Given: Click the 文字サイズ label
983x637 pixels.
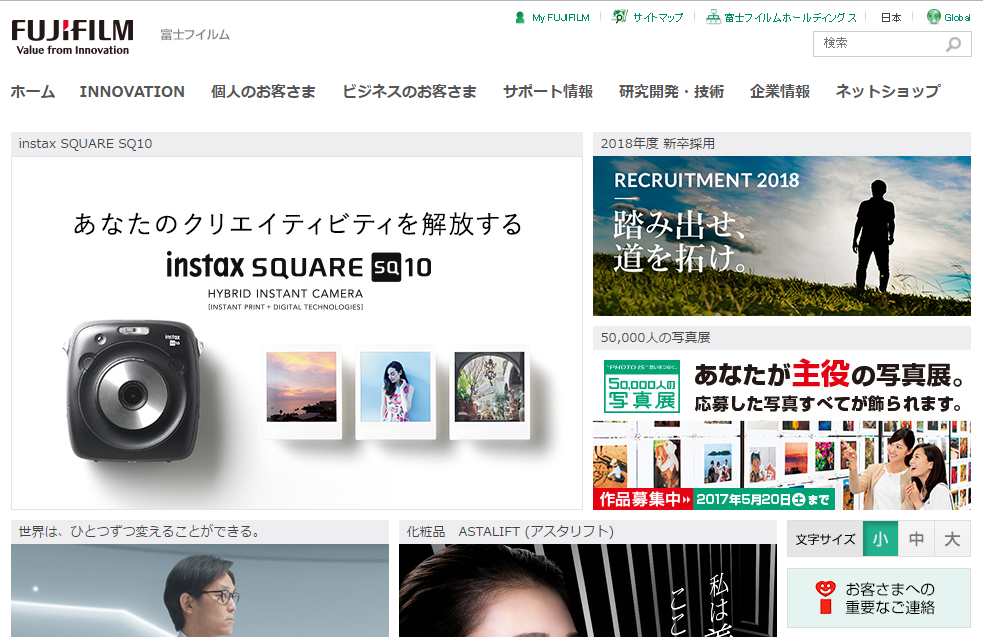Looking at the screenshot, I should pyautogui.click(x=825, y=539).
